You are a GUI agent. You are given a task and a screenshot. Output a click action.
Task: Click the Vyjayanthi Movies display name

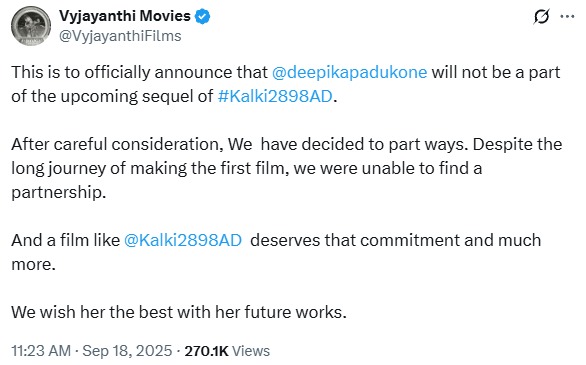[124, 16]
